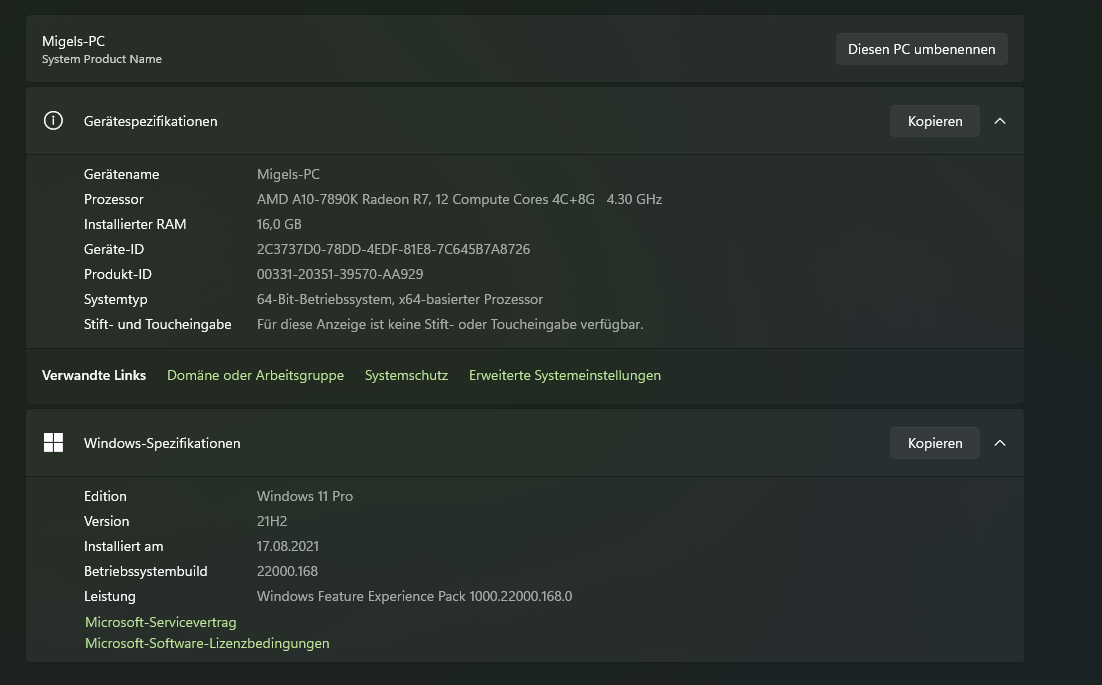This screenshot has height=685, width=1102.
Task: Click the Stift- und Toucheingabe value text
Action: (x=450, y=324)
